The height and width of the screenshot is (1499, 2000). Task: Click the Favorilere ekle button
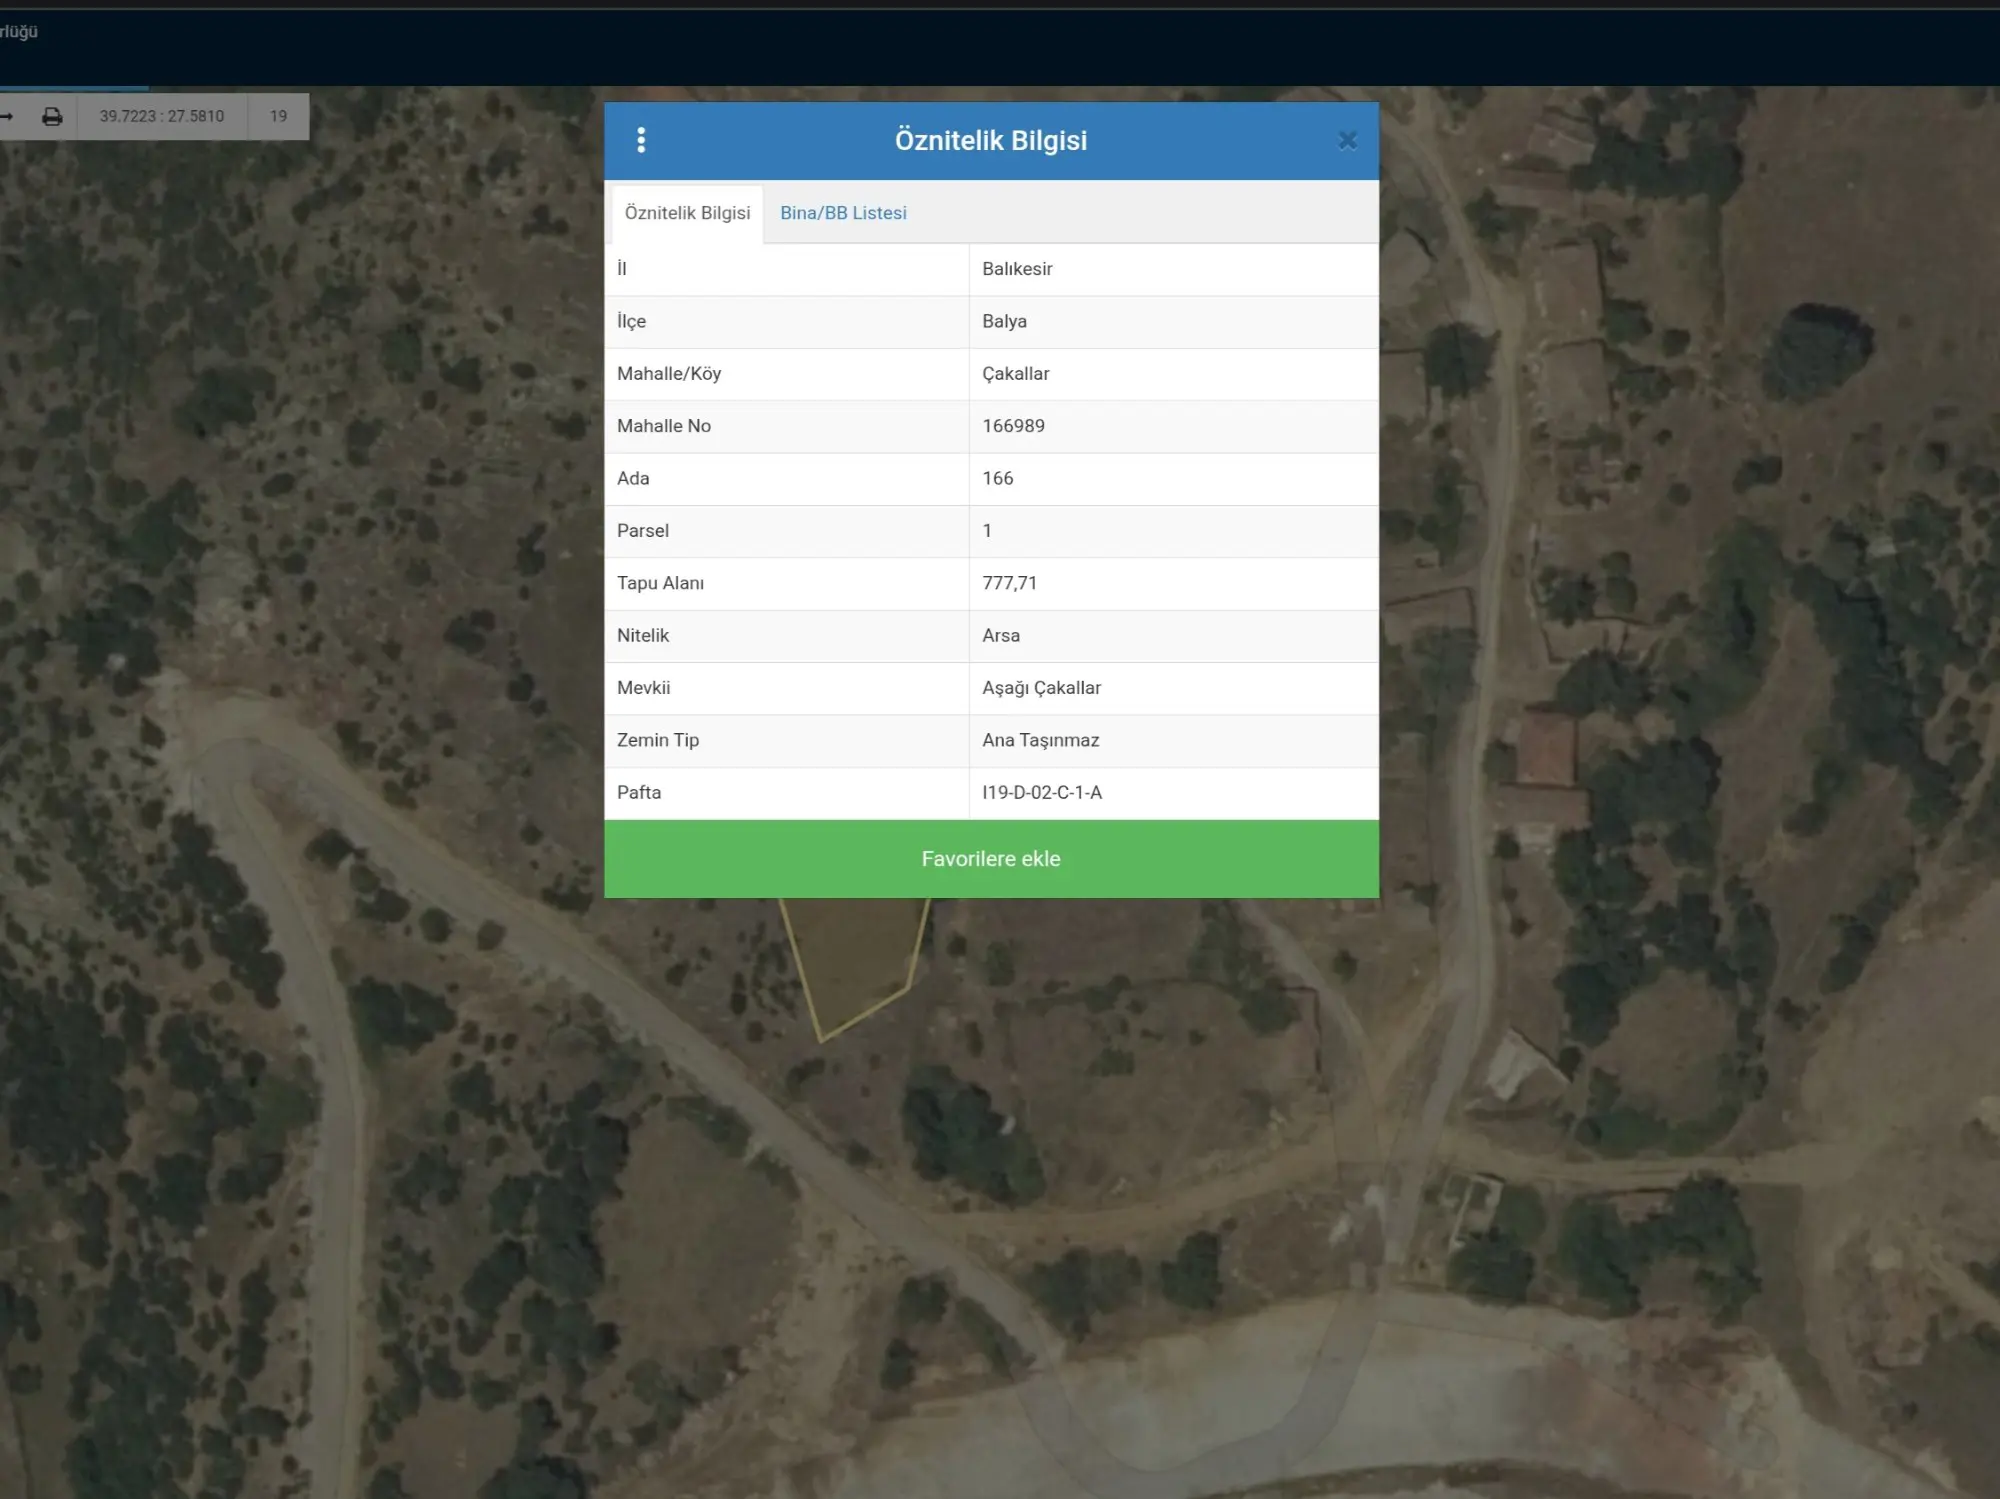pyautogui.click(x=991, y=859)
